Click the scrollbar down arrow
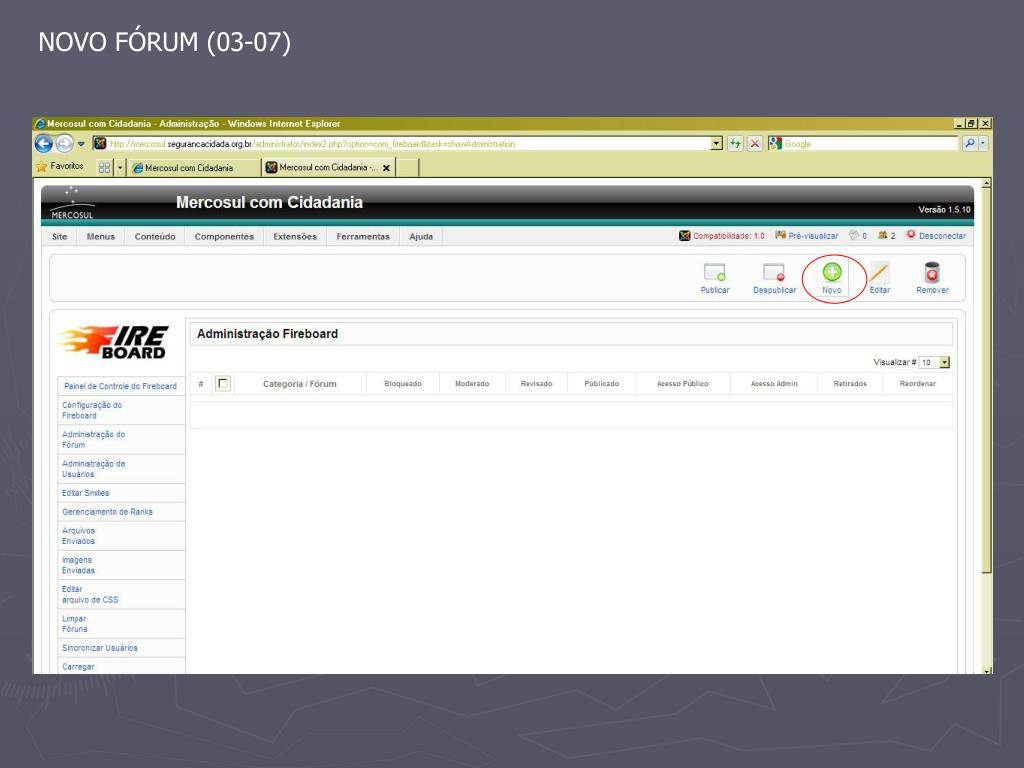The height and width of the screenshot is (768, 1024). coord(986,670)
